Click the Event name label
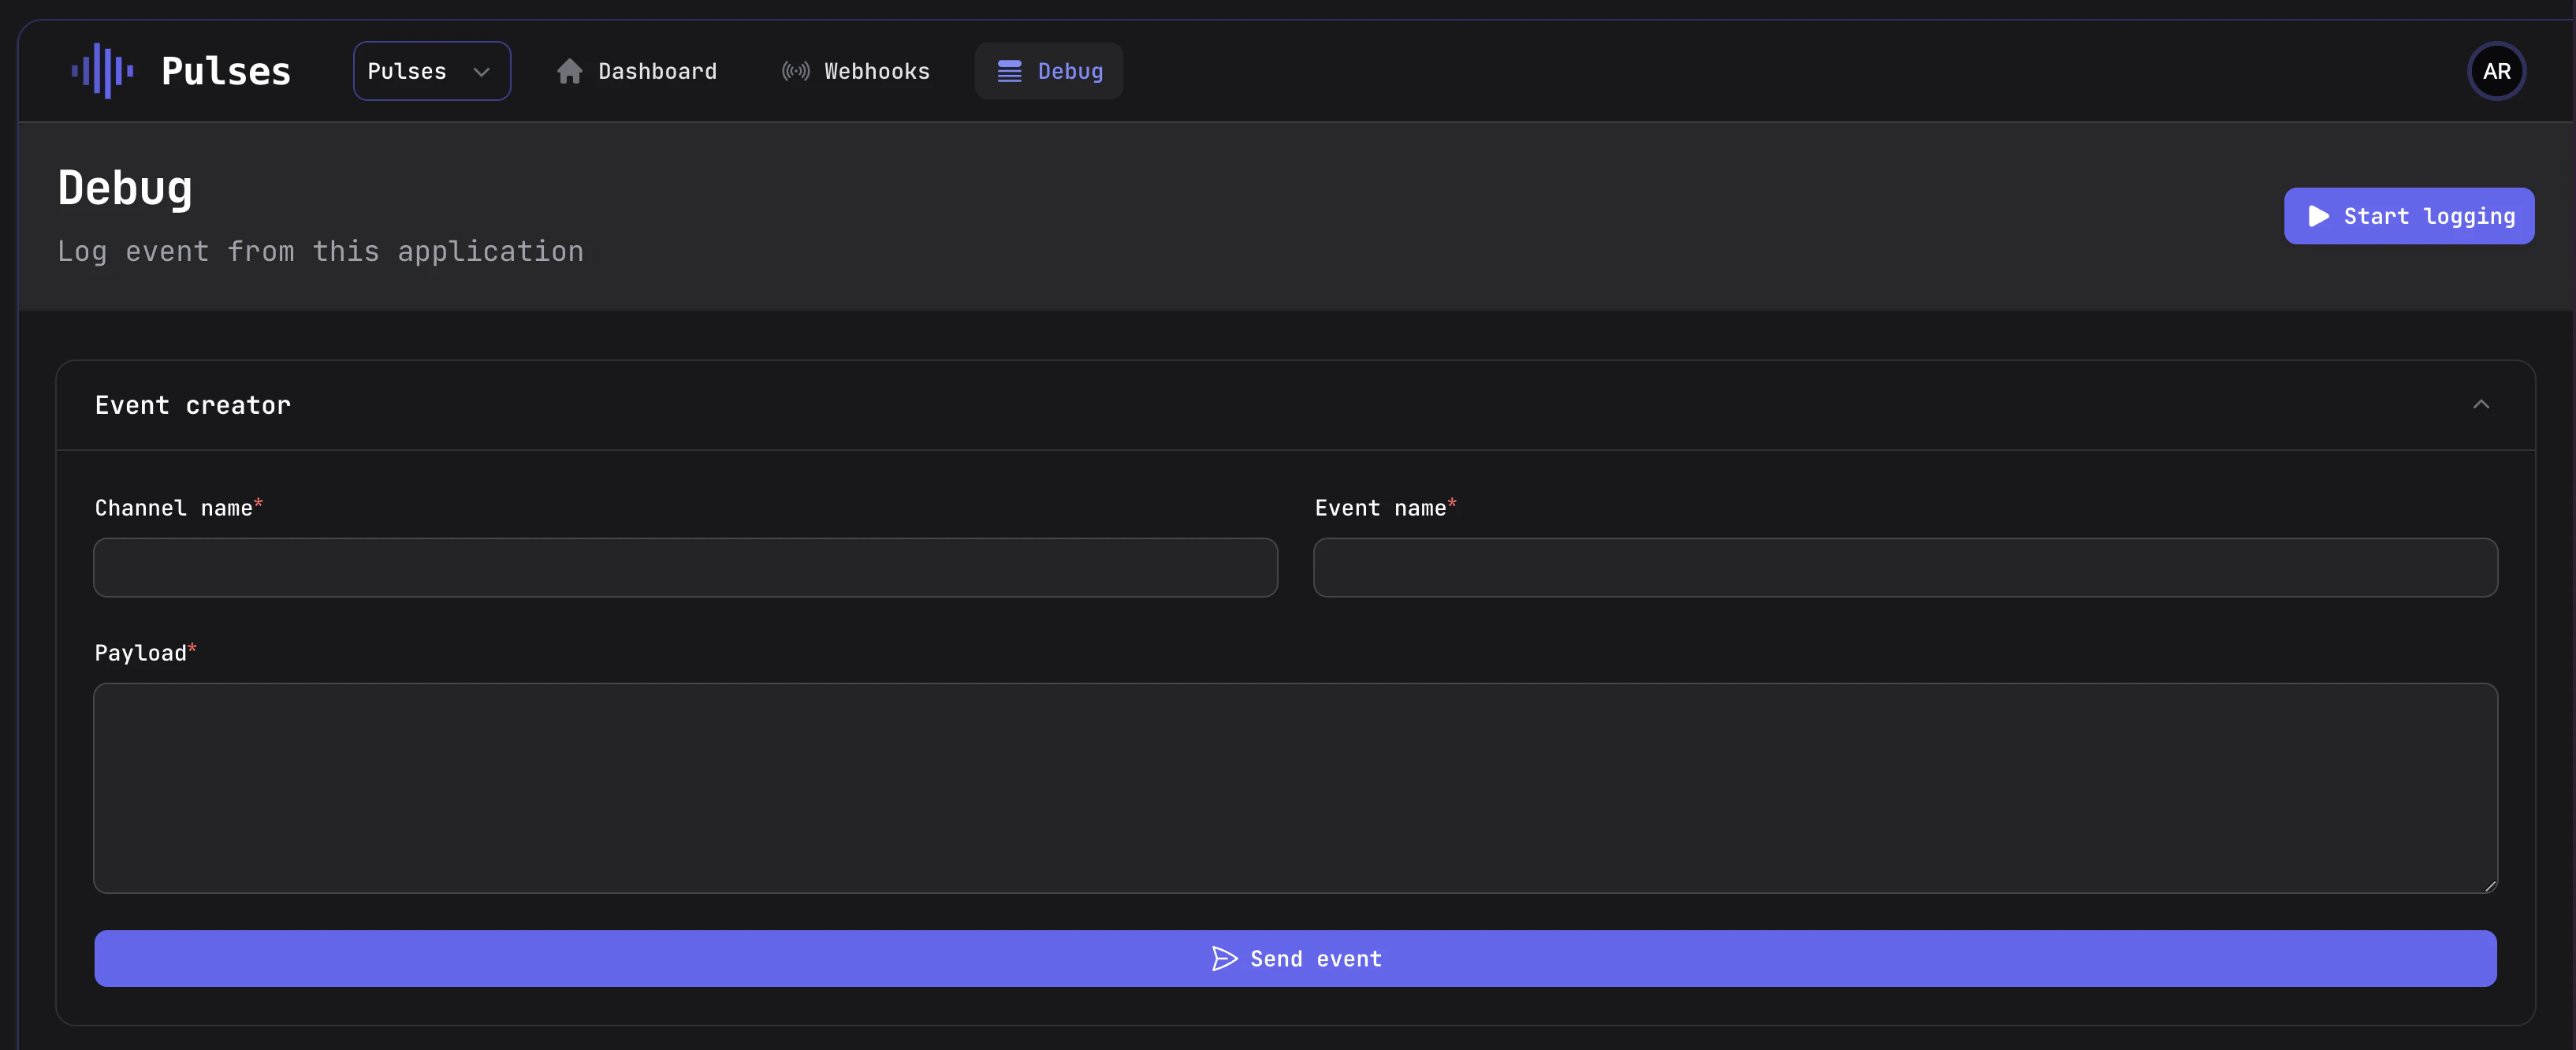Viewport: 2576px width, 1050px height. (x=1385, y=508)
